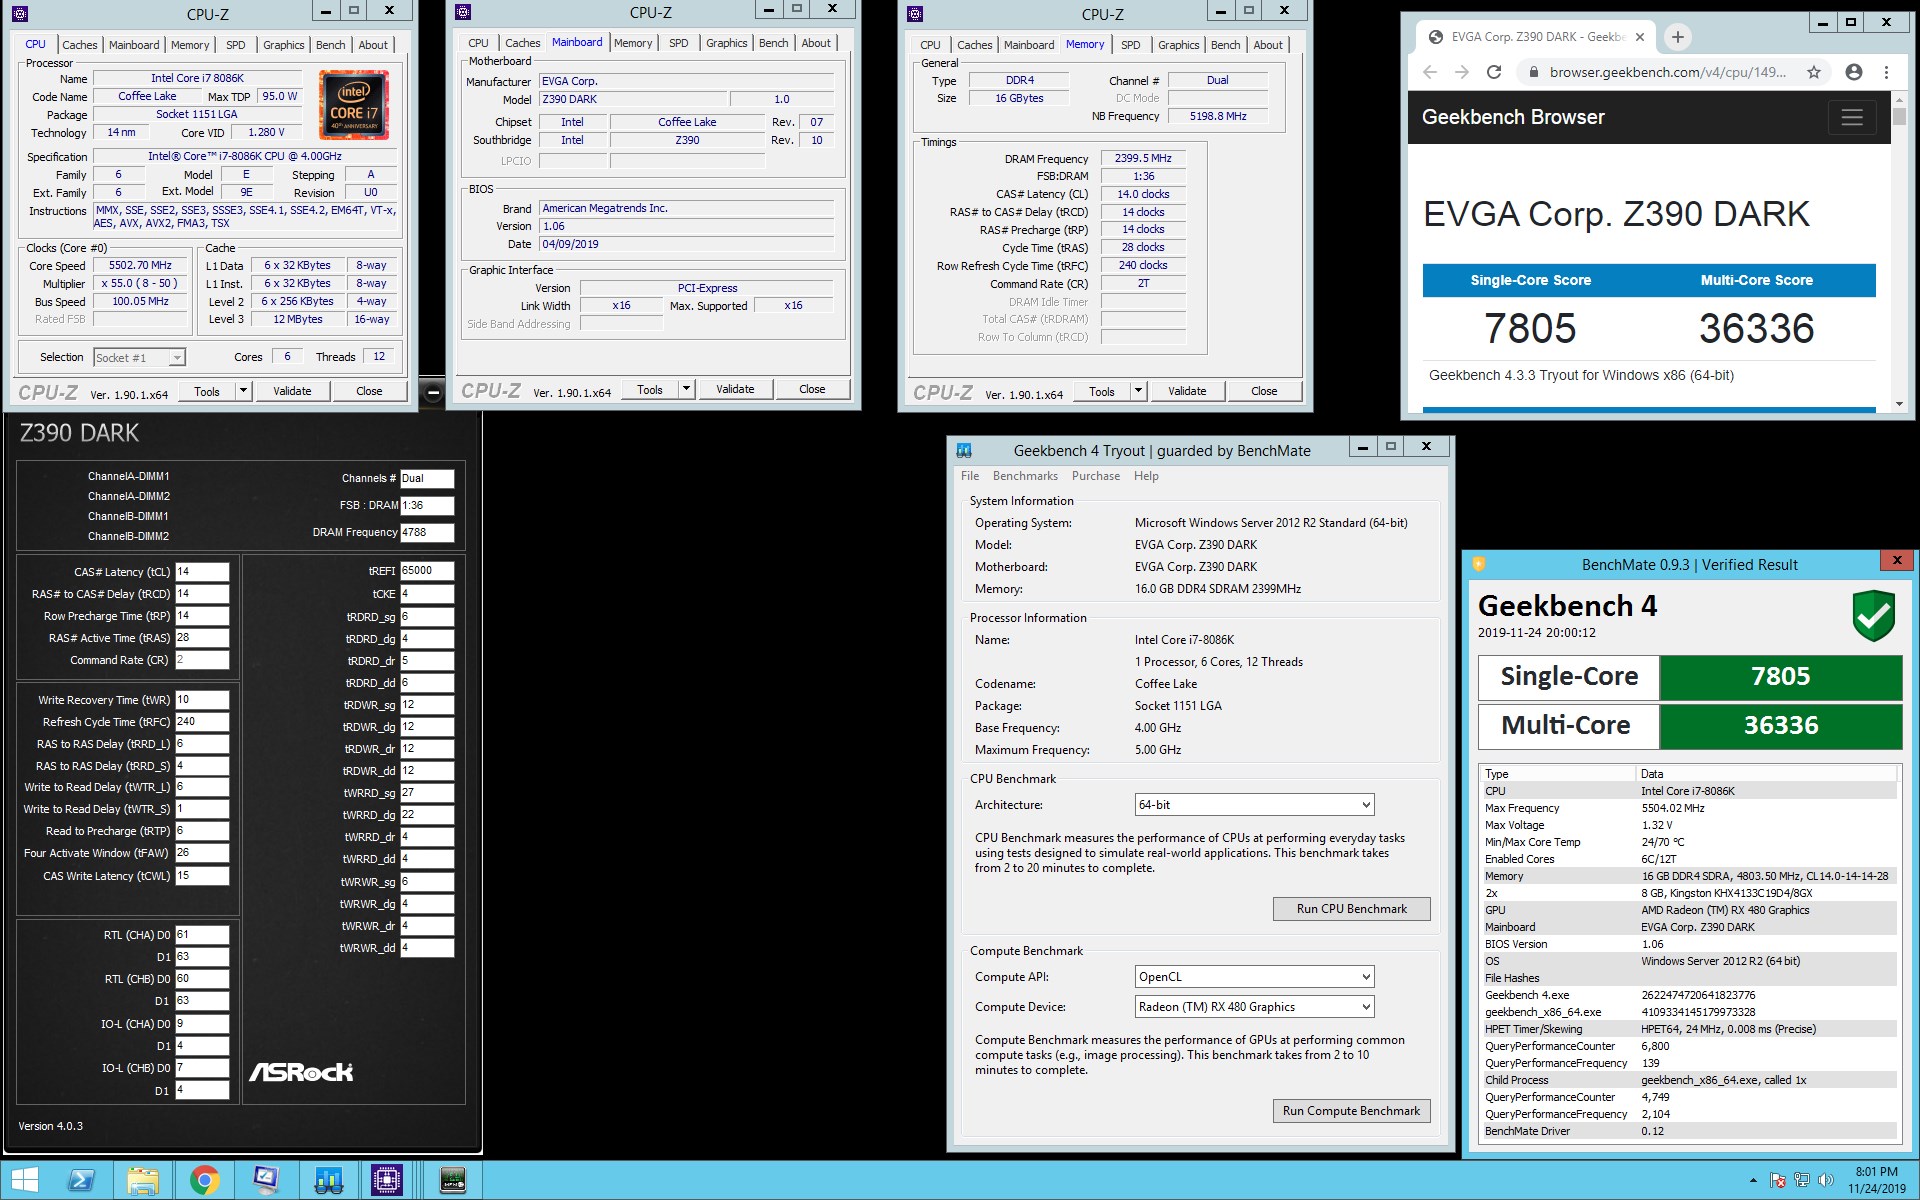Click Run Compute Benchmark button
1920x1200 pixels.
pyautogui.click(x=1351, y=1111)
